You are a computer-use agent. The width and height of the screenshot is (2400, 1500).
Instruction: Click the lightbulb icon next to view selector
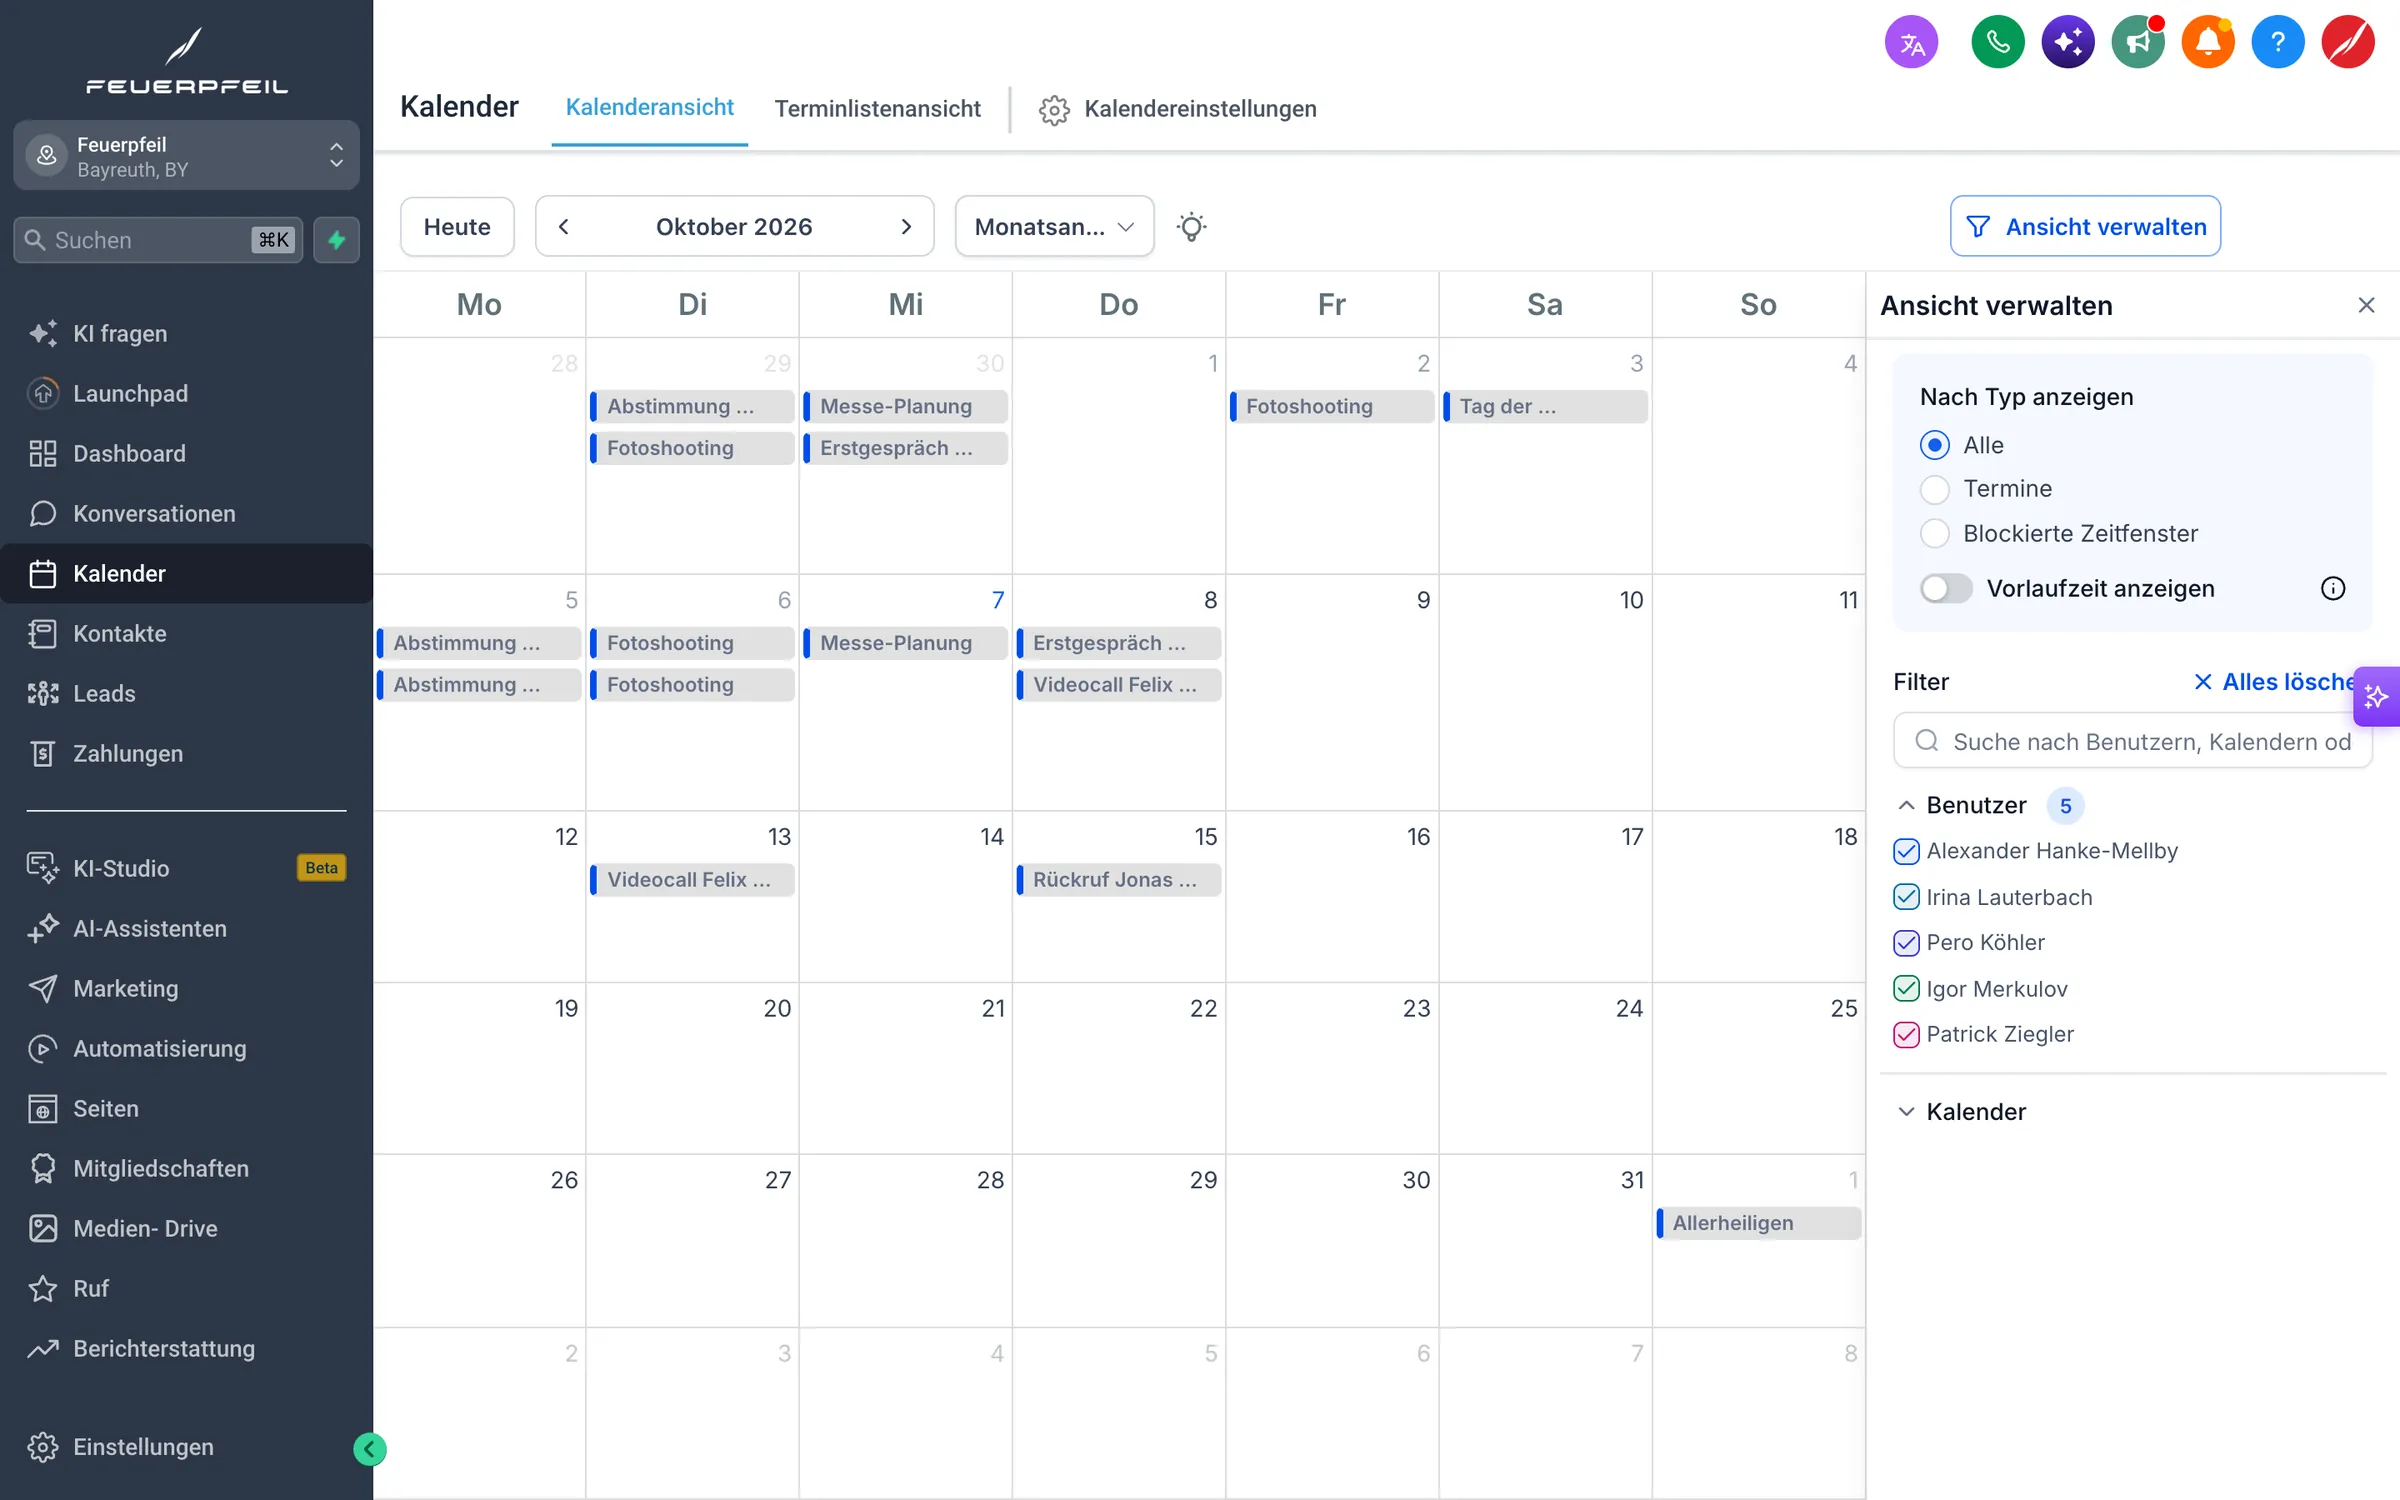(x=1191, y=227)
